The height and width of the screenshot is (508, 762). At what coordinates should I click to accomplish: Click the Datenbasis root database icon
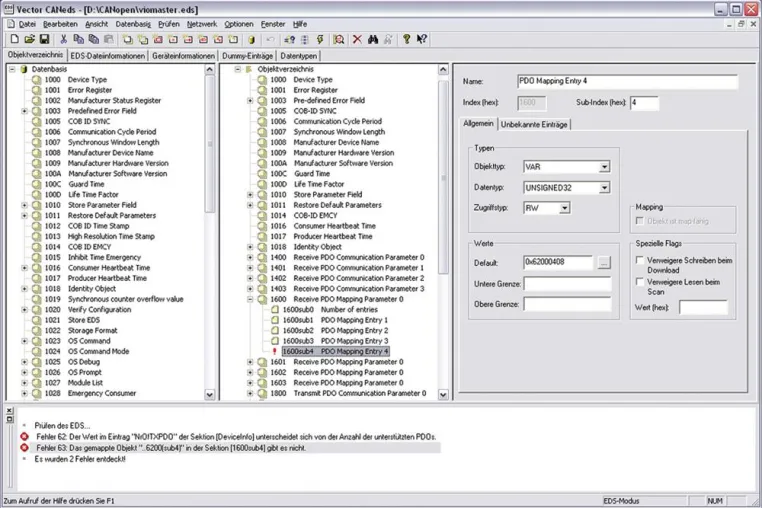pyautogui.click(x=23, y=69)
